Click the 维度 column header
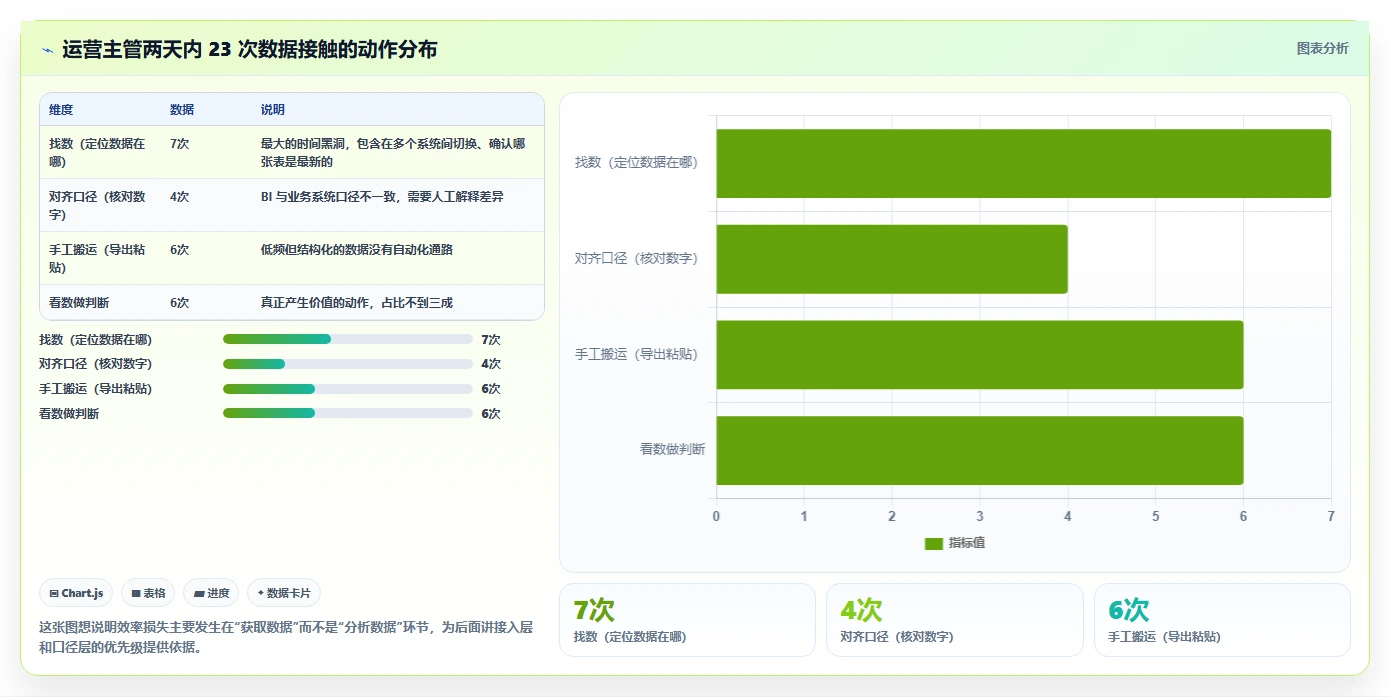Screen dimensions: 1390x697 point(61,110)
